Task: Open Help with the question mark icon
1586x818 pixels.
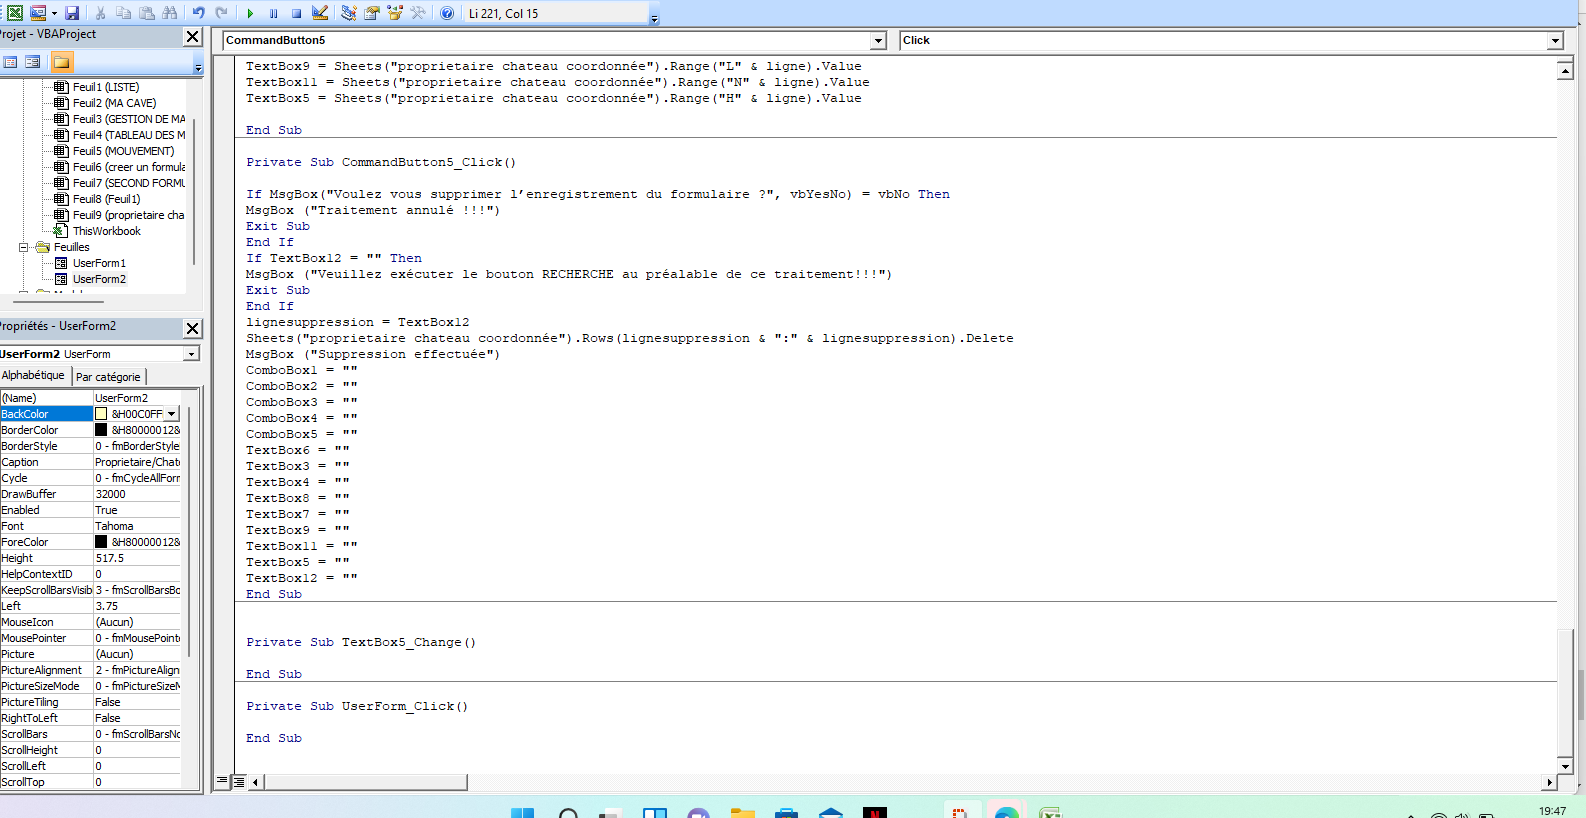Action: point(447,13)
